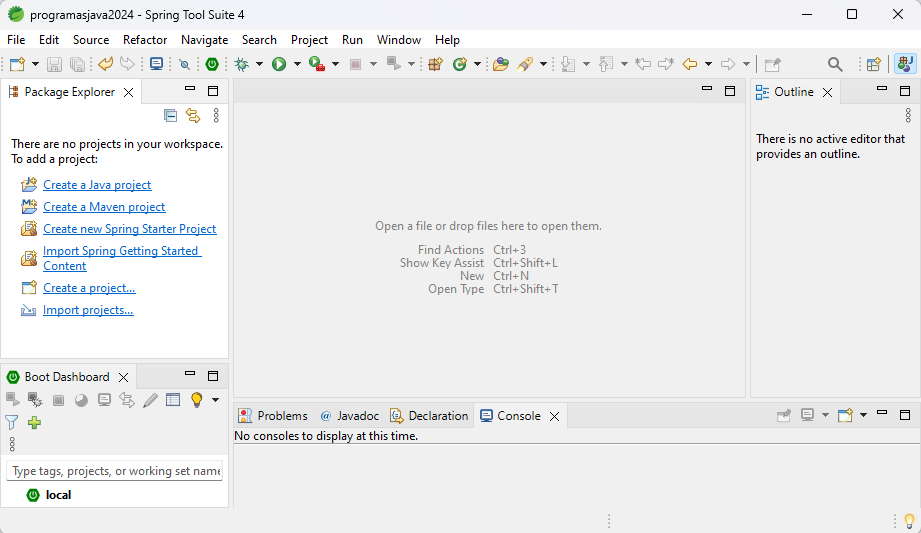
Task: Open the Debug dropdown arrow
Action: [x=259, y=64]
